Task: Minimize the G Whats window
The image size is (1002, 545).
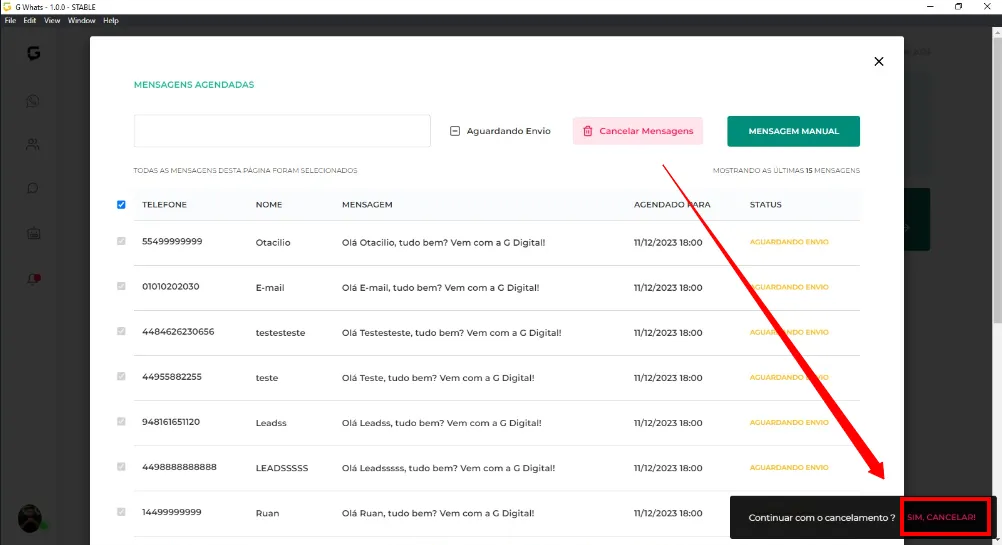Action: pos(930,6)
